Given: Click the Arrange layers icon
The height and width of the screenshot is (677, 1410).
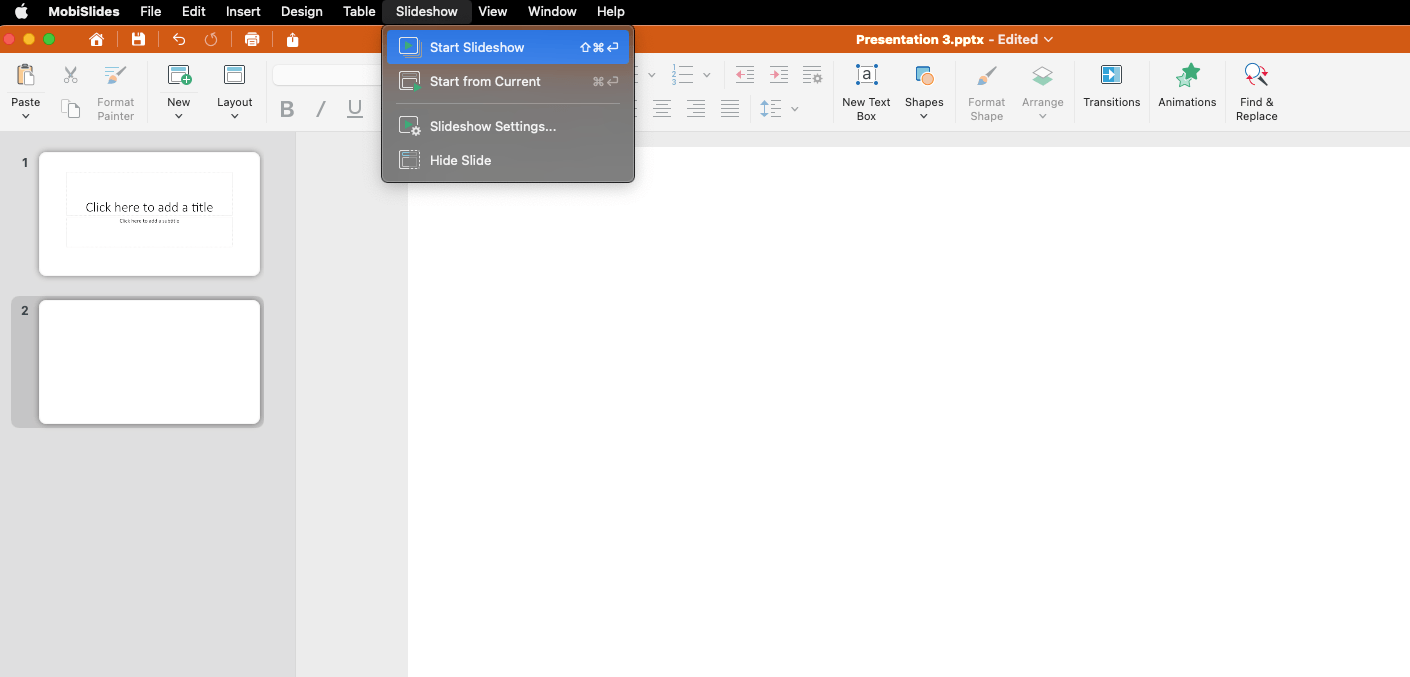Looking at the screenshot, I should point(1043,76).
